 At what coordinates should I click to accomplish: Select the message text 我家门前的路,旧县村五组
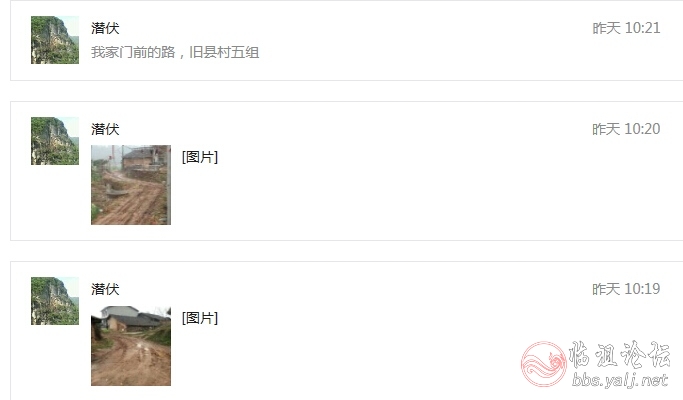(175, 52)
